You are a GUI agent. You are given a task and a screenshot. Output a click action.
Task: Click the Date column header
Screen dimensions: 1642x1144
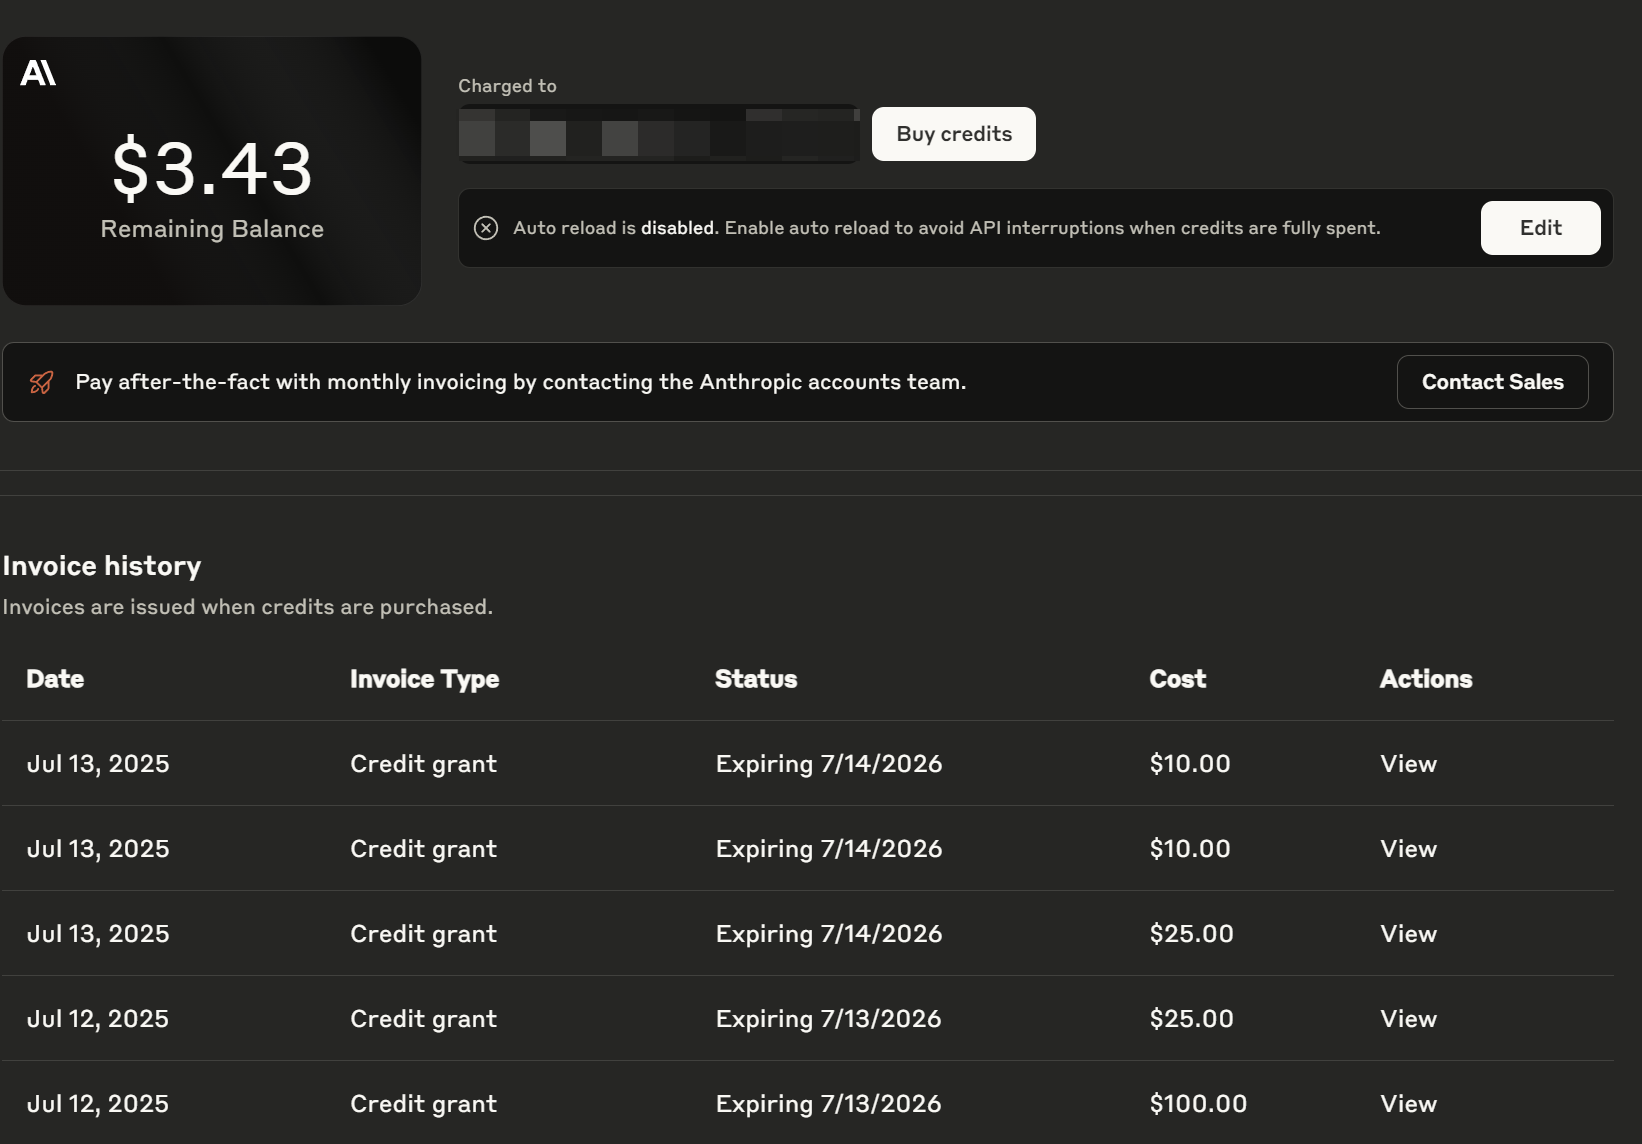(55, 679)
